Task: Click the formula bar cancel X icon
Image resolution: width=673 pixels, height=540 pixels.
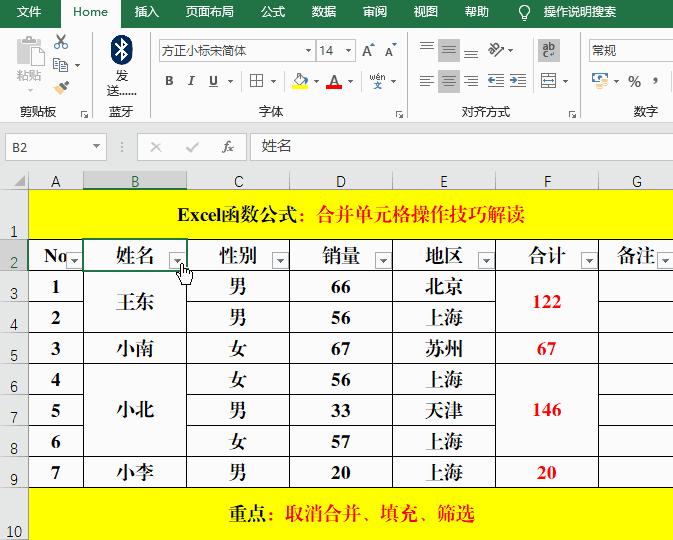Action: [156, 147]
